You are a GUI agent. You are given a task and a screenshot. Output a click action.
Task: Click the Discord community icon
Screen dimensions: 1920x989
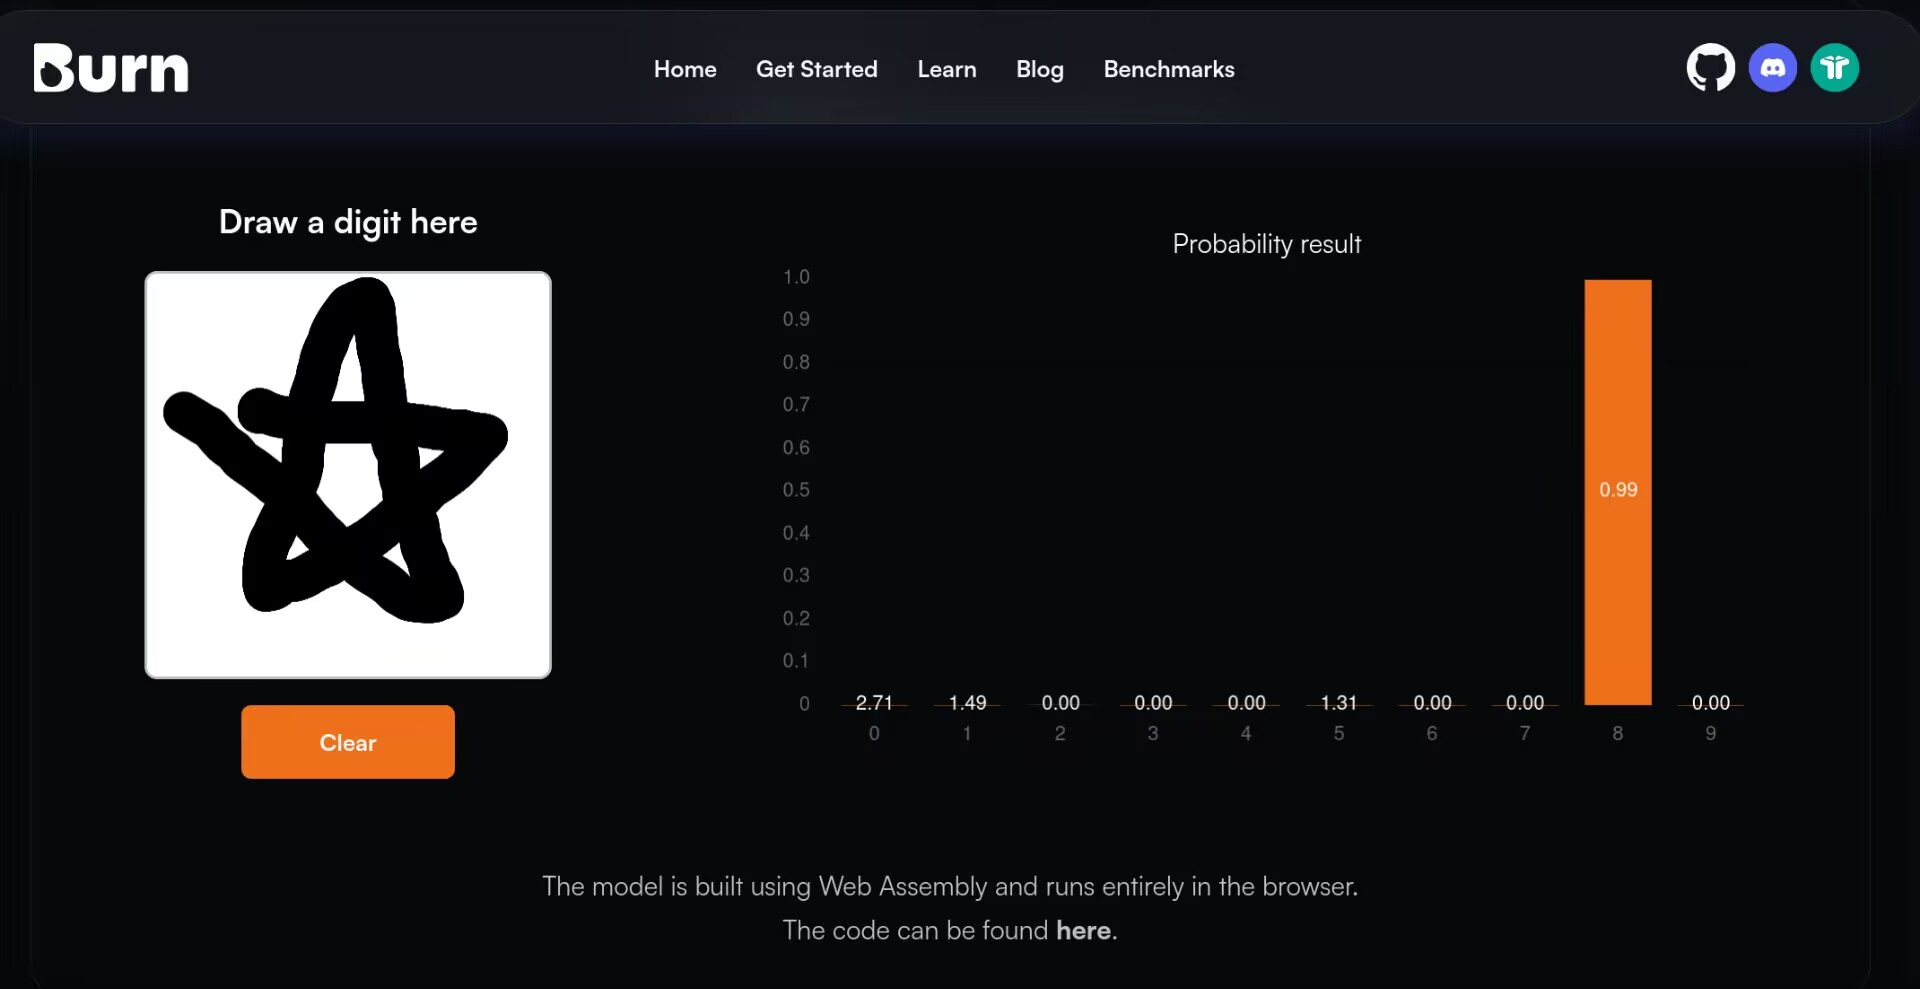pyautogui.click(x=1772, y=68)
